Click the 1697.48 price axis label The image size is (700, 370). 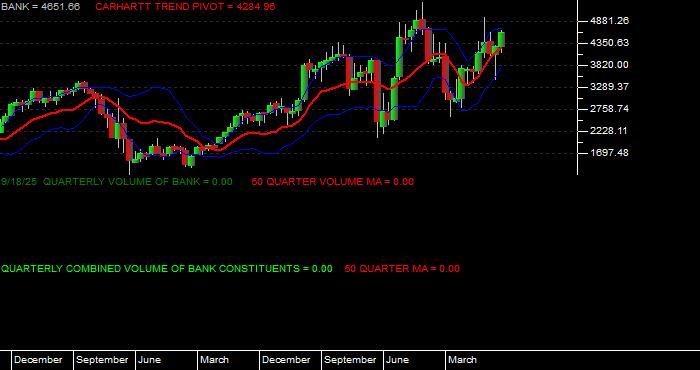tap(609, 153)
